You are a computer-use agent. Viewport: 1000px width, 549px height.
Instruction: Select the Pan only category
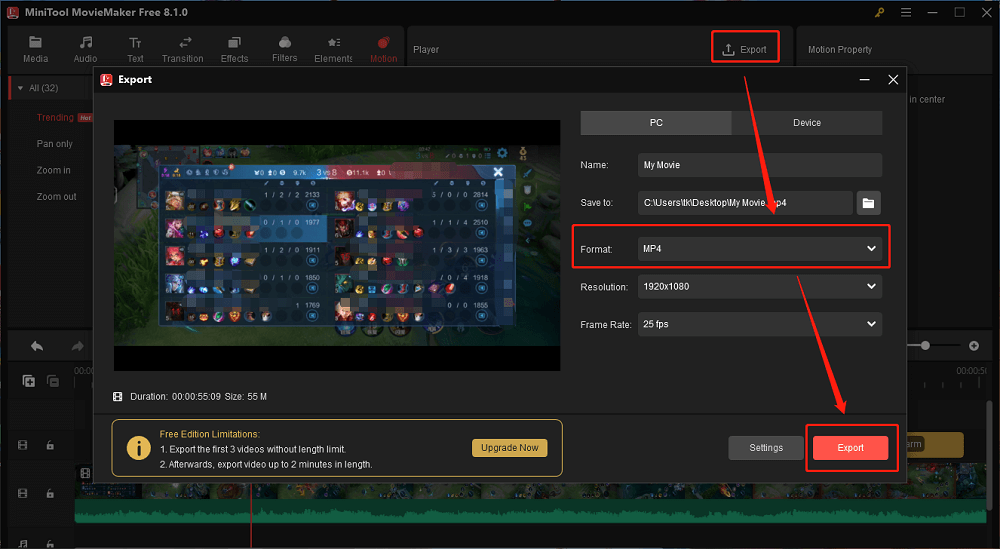pos(54,144)
